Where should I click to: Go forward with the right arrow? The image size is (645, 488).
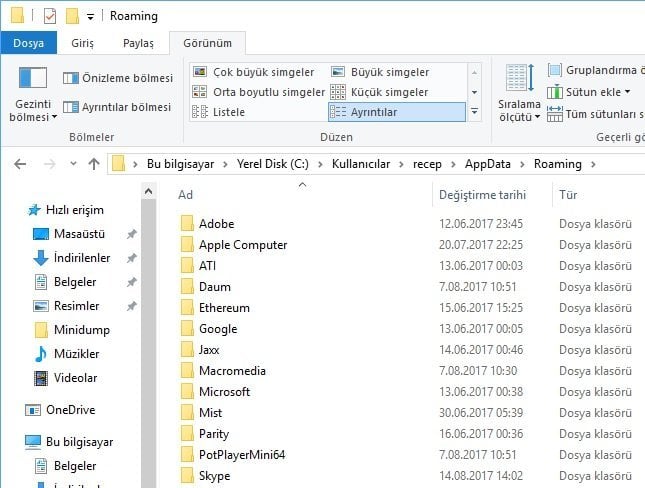pyautogui.click(x=49, y=164)
